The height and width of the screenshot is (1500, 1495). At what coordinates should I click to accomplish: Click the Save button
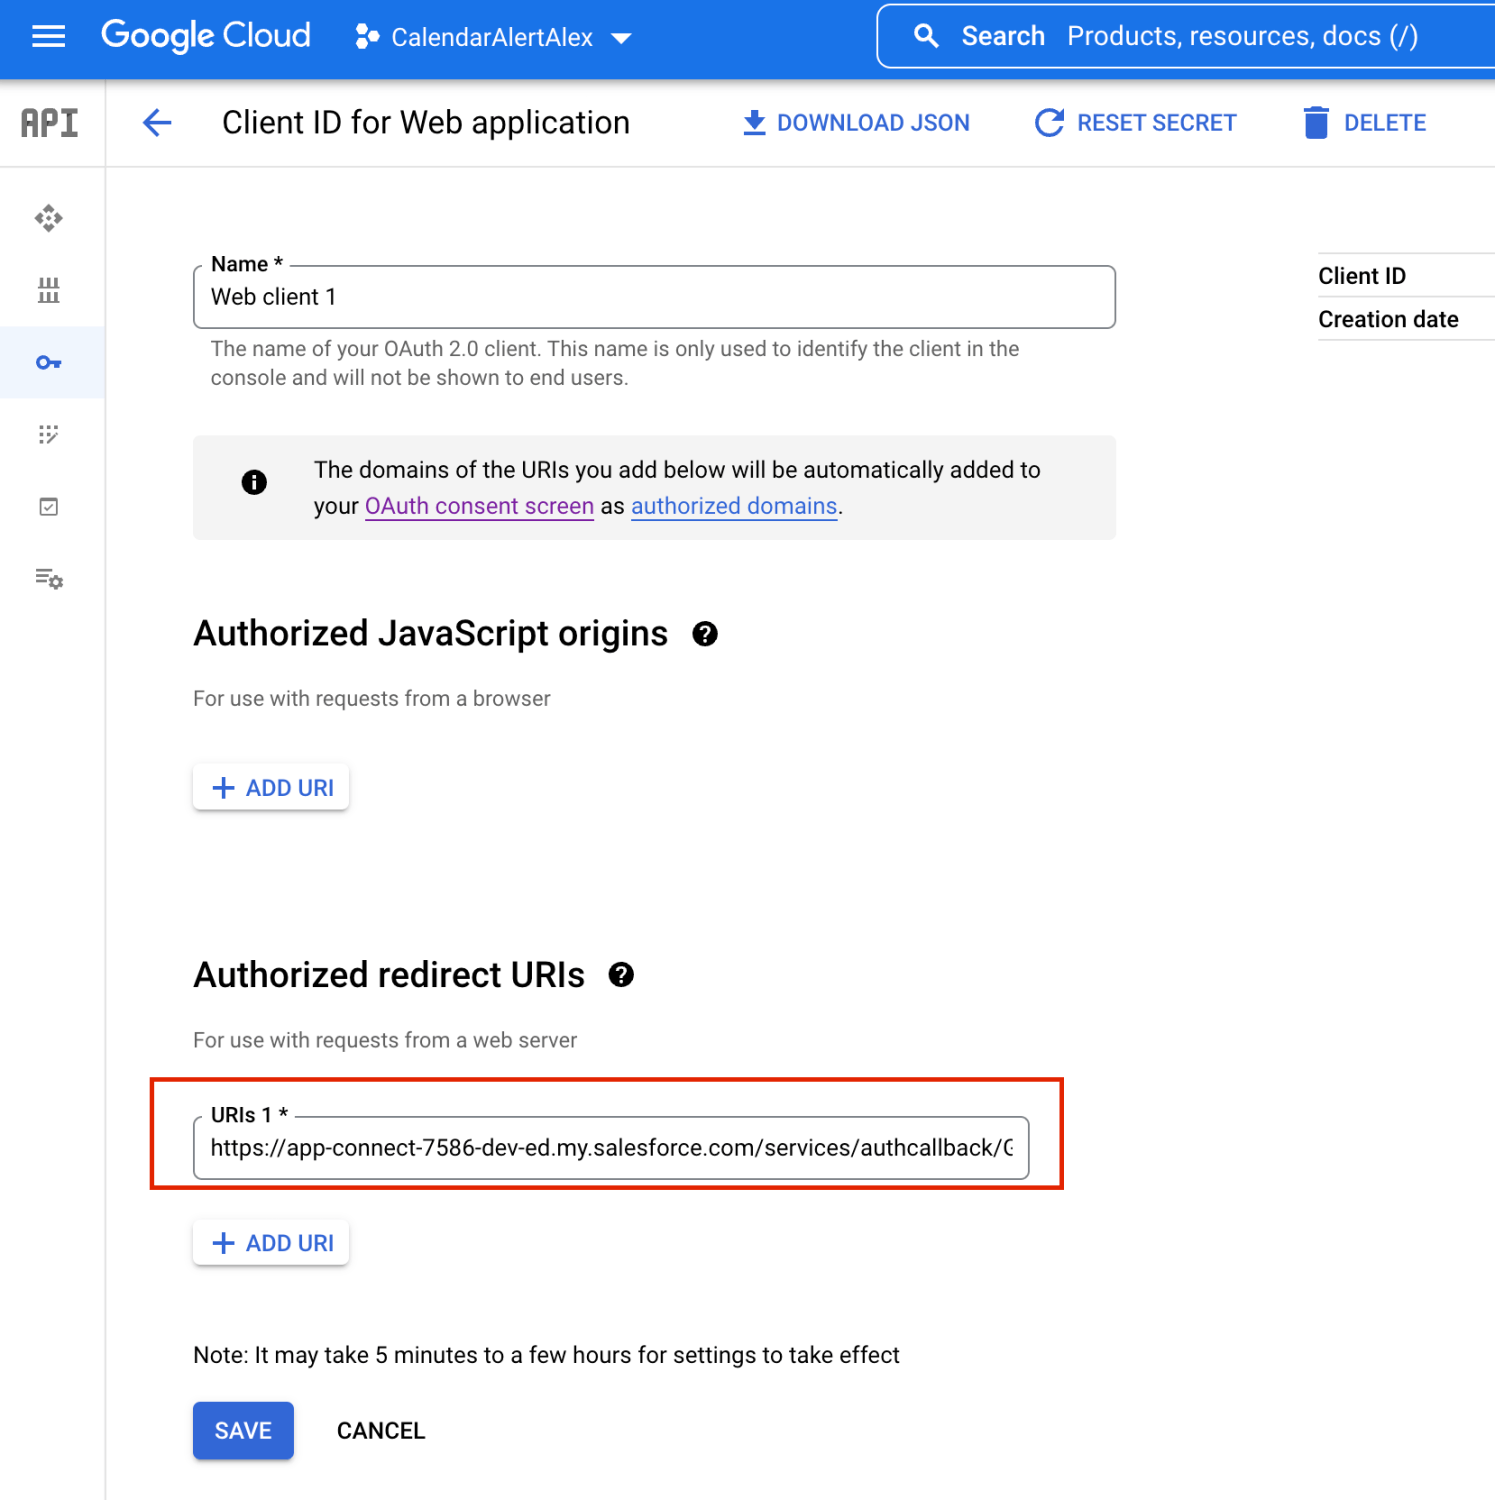point(242,1430)
